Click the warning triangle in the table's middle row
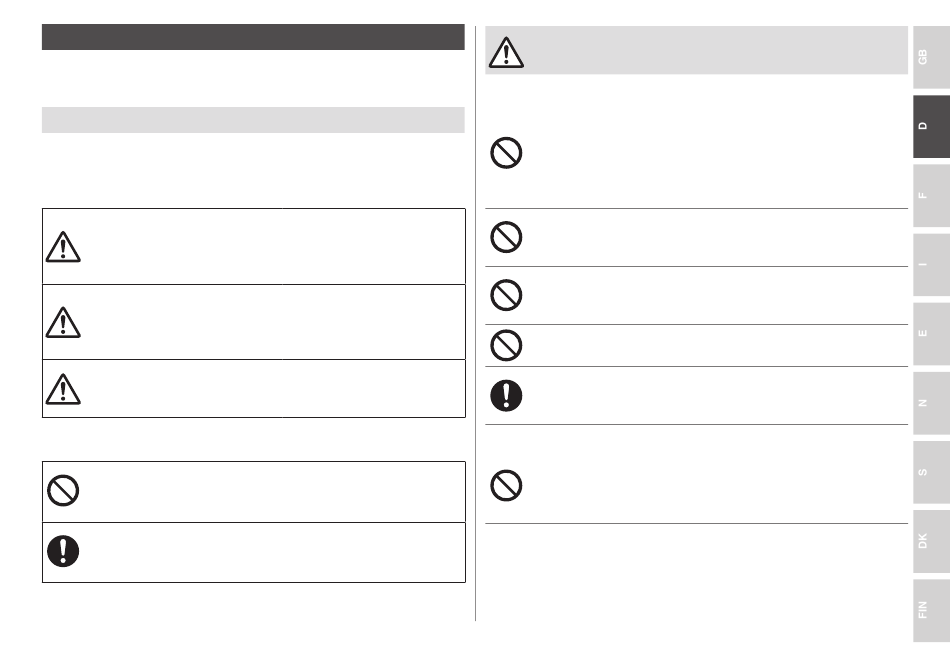 pyautogui.click(x=63, y=322)
